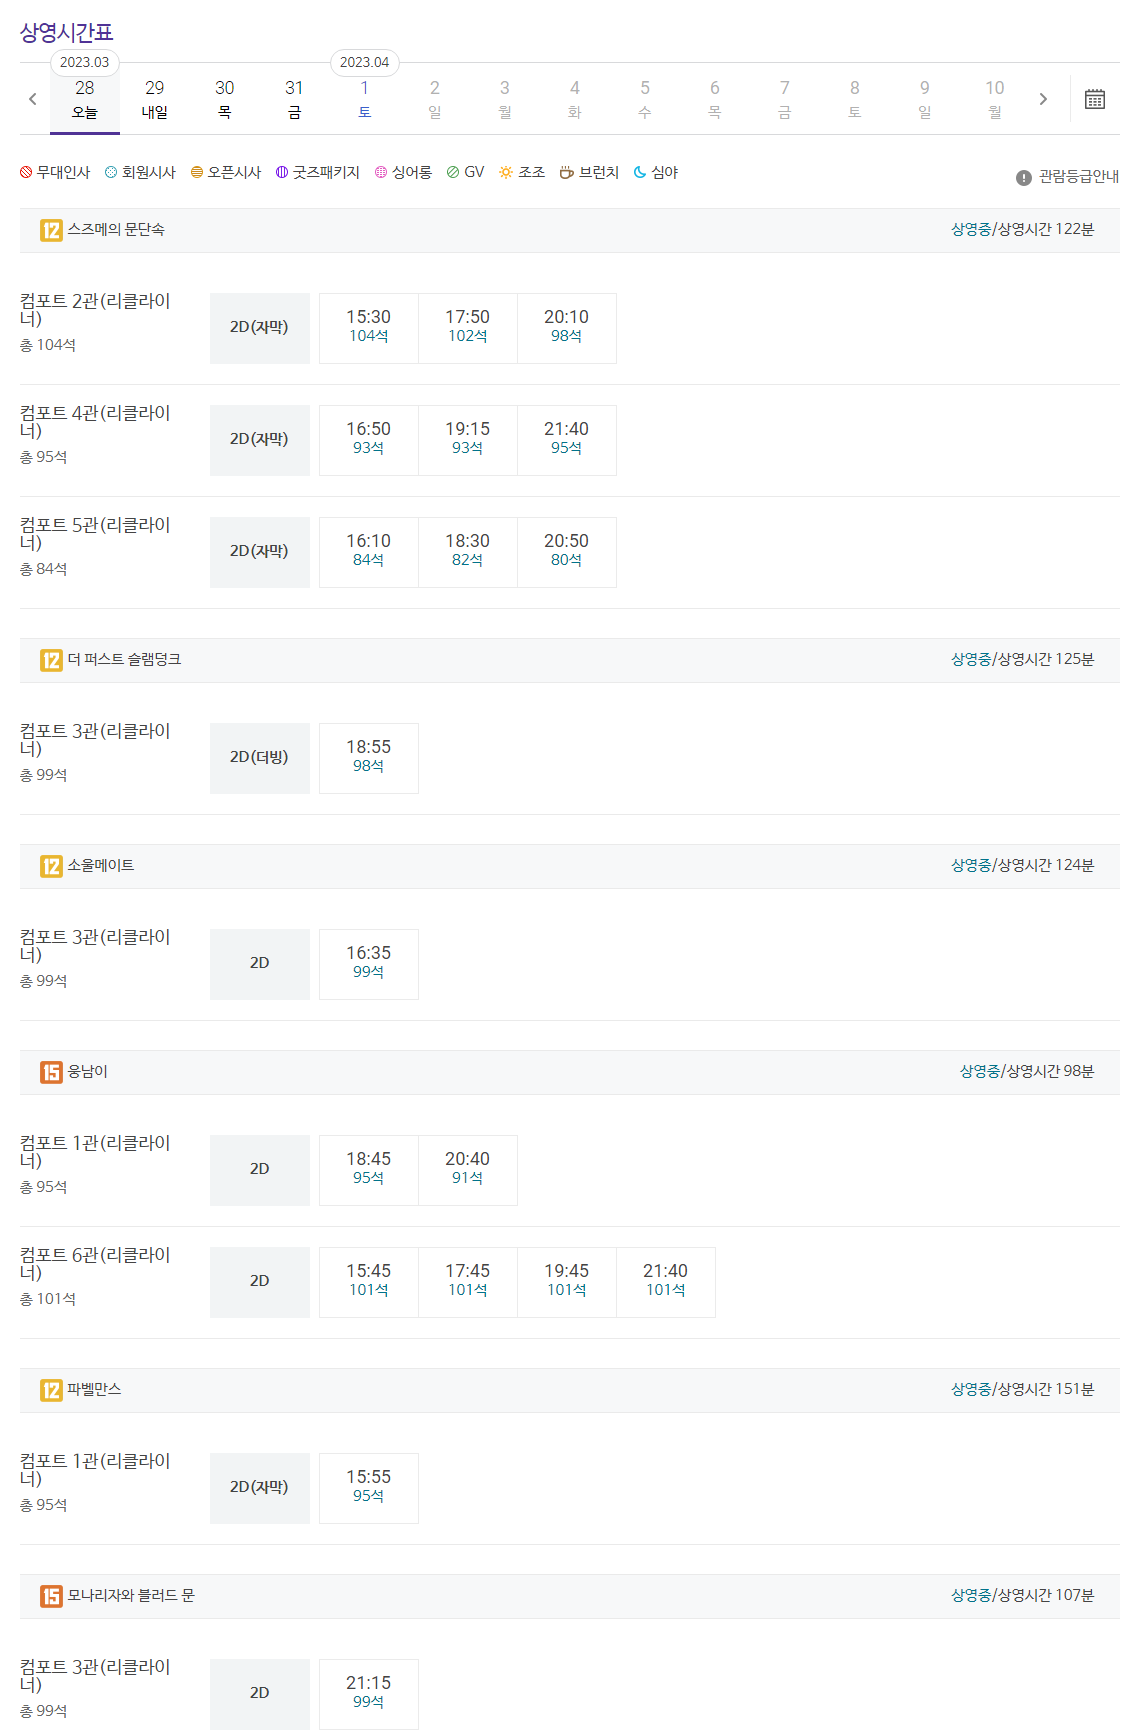Show later dates with right arrow
Screen dimensions: 1140x1735
tap(1043, 99)
